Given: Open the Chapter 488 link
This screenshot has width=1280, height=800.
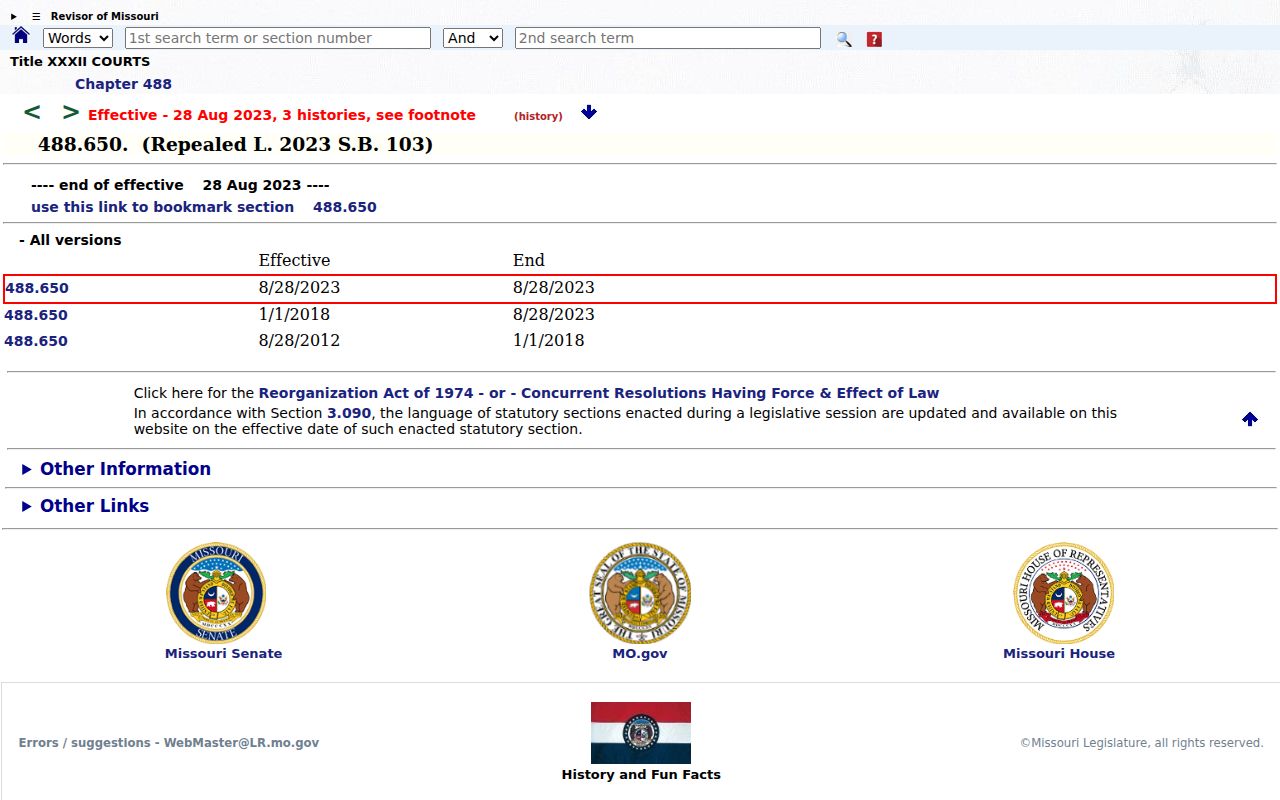Looking at the screenshot, I should [123, 84].
